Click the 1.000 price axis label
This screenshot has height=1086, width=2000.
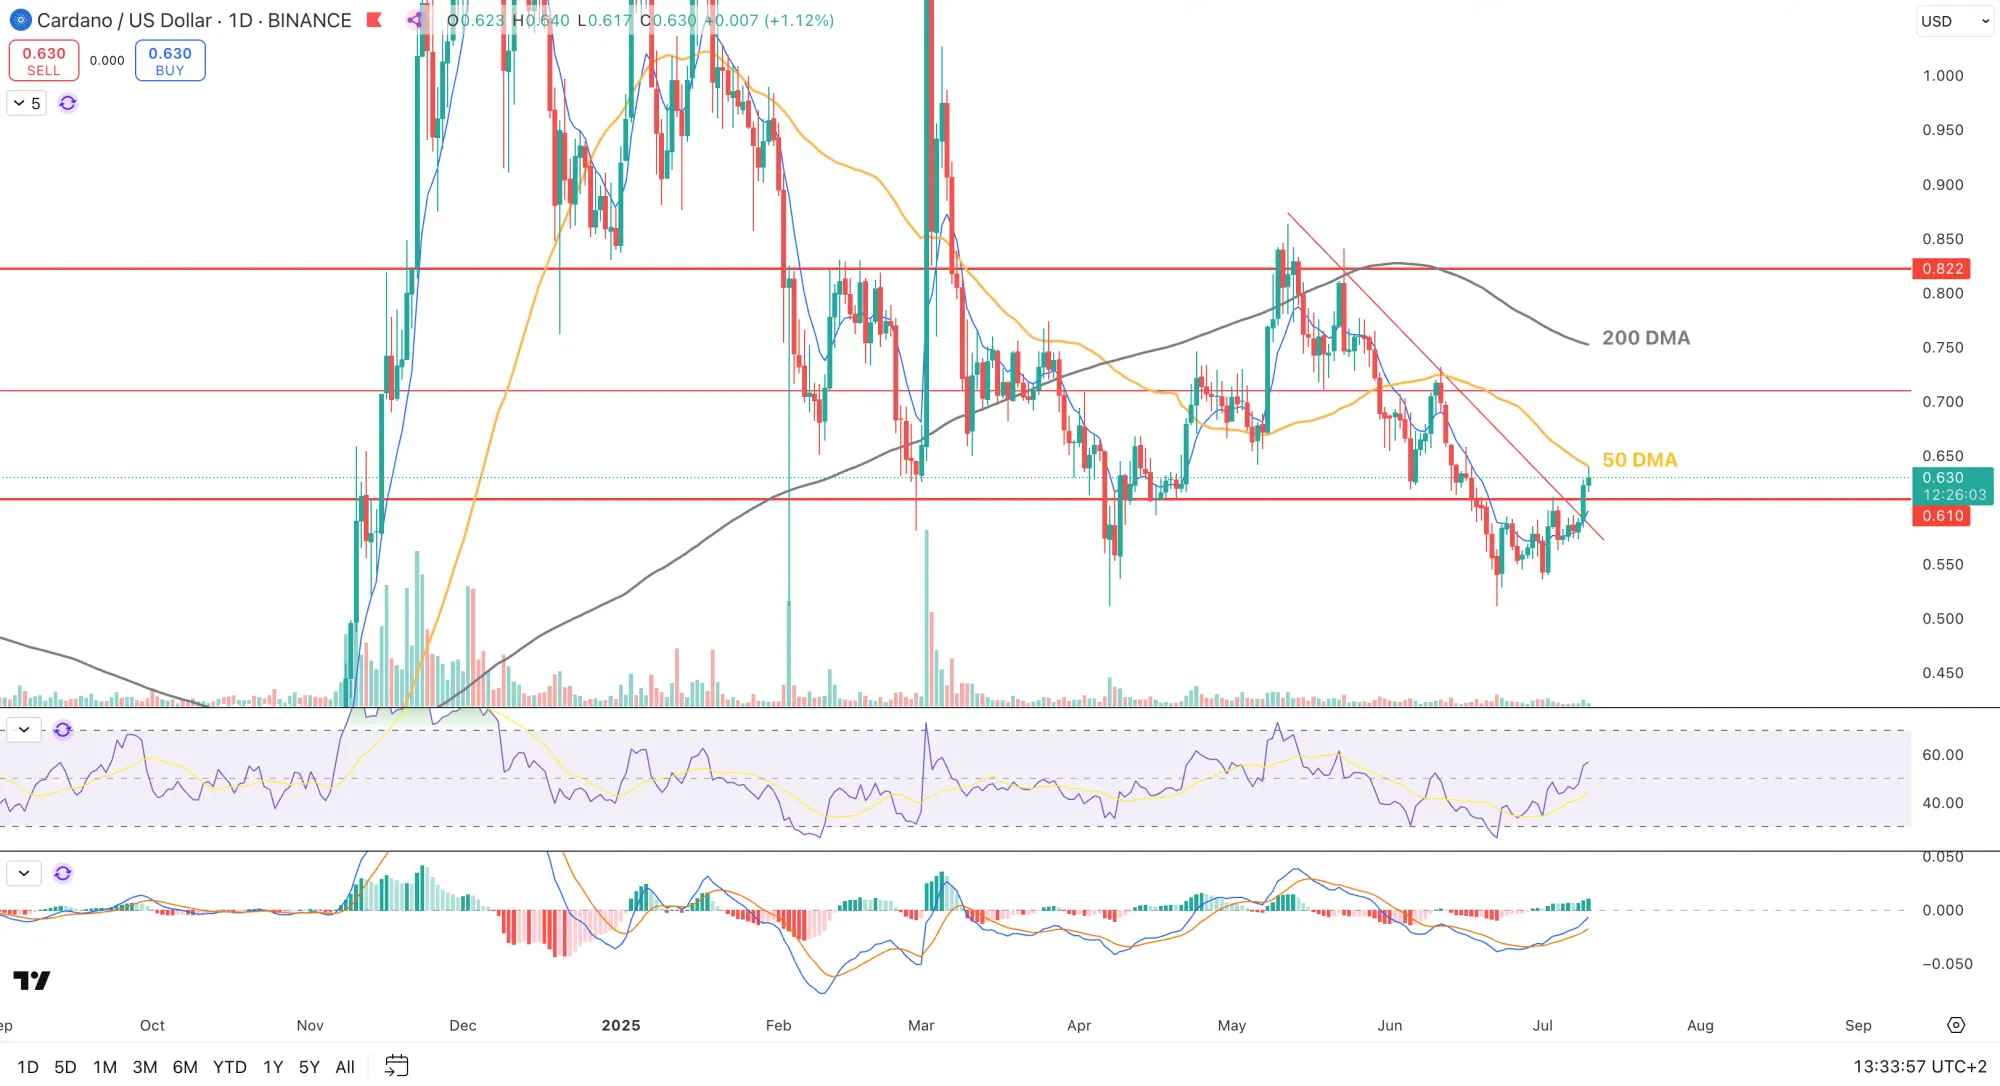(1943, 76)
